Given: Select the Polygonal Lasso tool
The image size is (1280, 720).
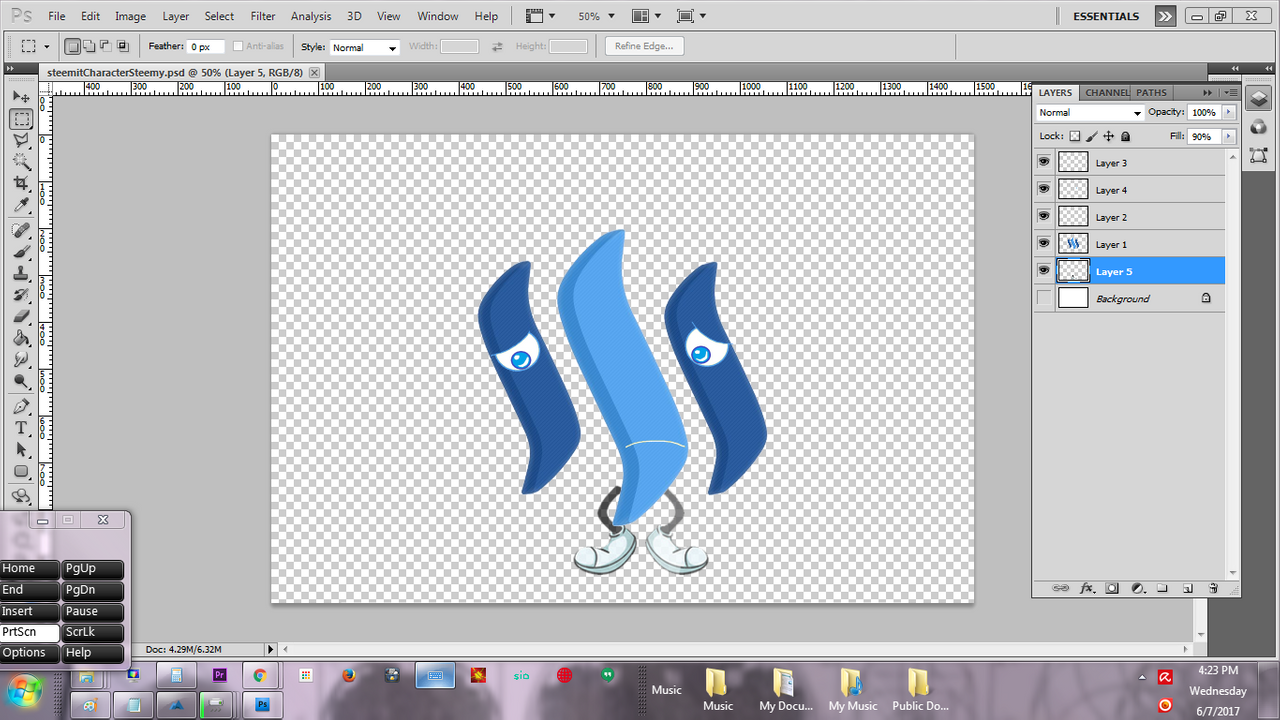Looking at the screenshot, I should pyautogui.click(x=21, y=141).
